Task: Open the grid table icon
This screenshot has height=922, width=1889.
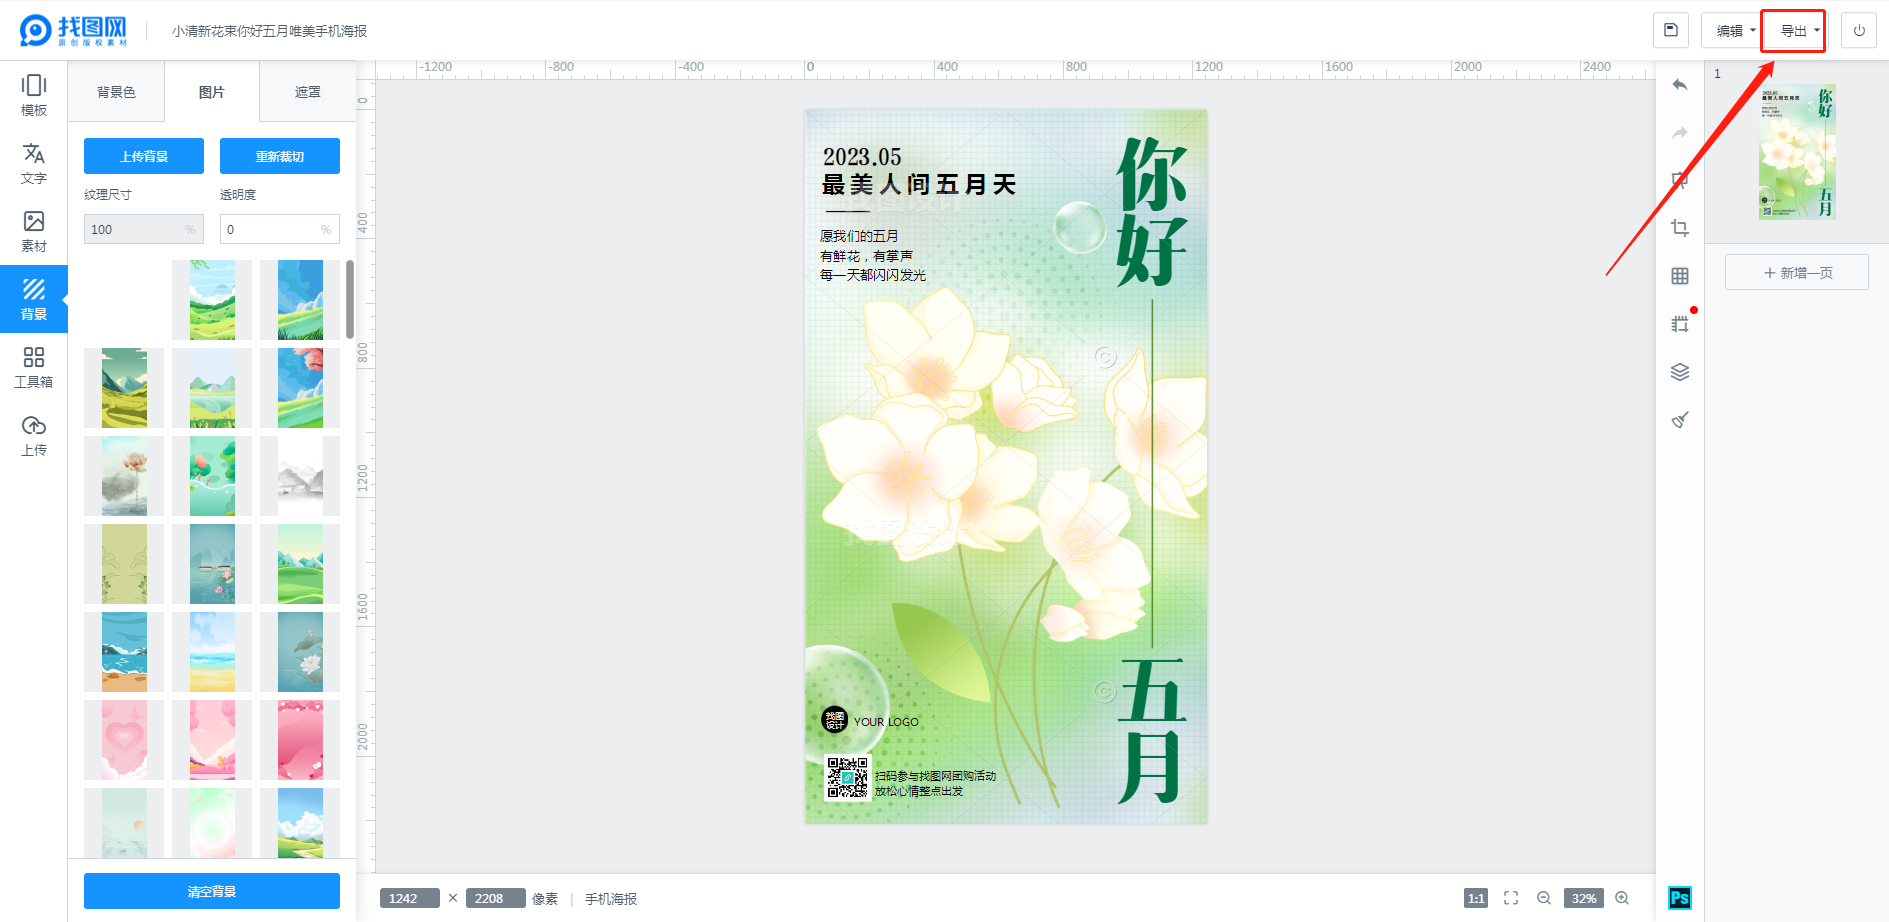Action: point(1680,276)
